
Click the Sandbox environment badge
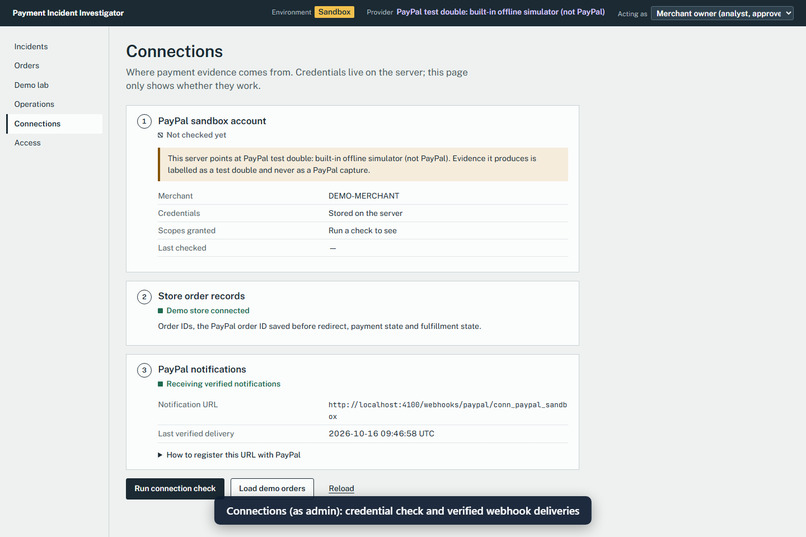point(334,12)
